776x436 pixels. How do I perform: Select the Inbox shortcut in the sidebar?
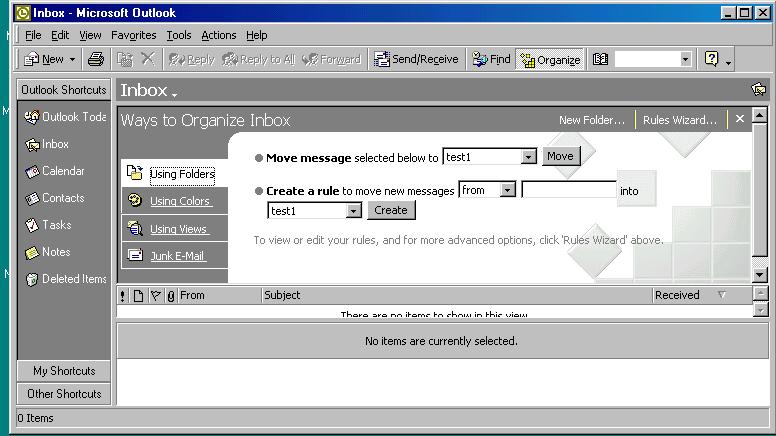[x=47, y=144]
